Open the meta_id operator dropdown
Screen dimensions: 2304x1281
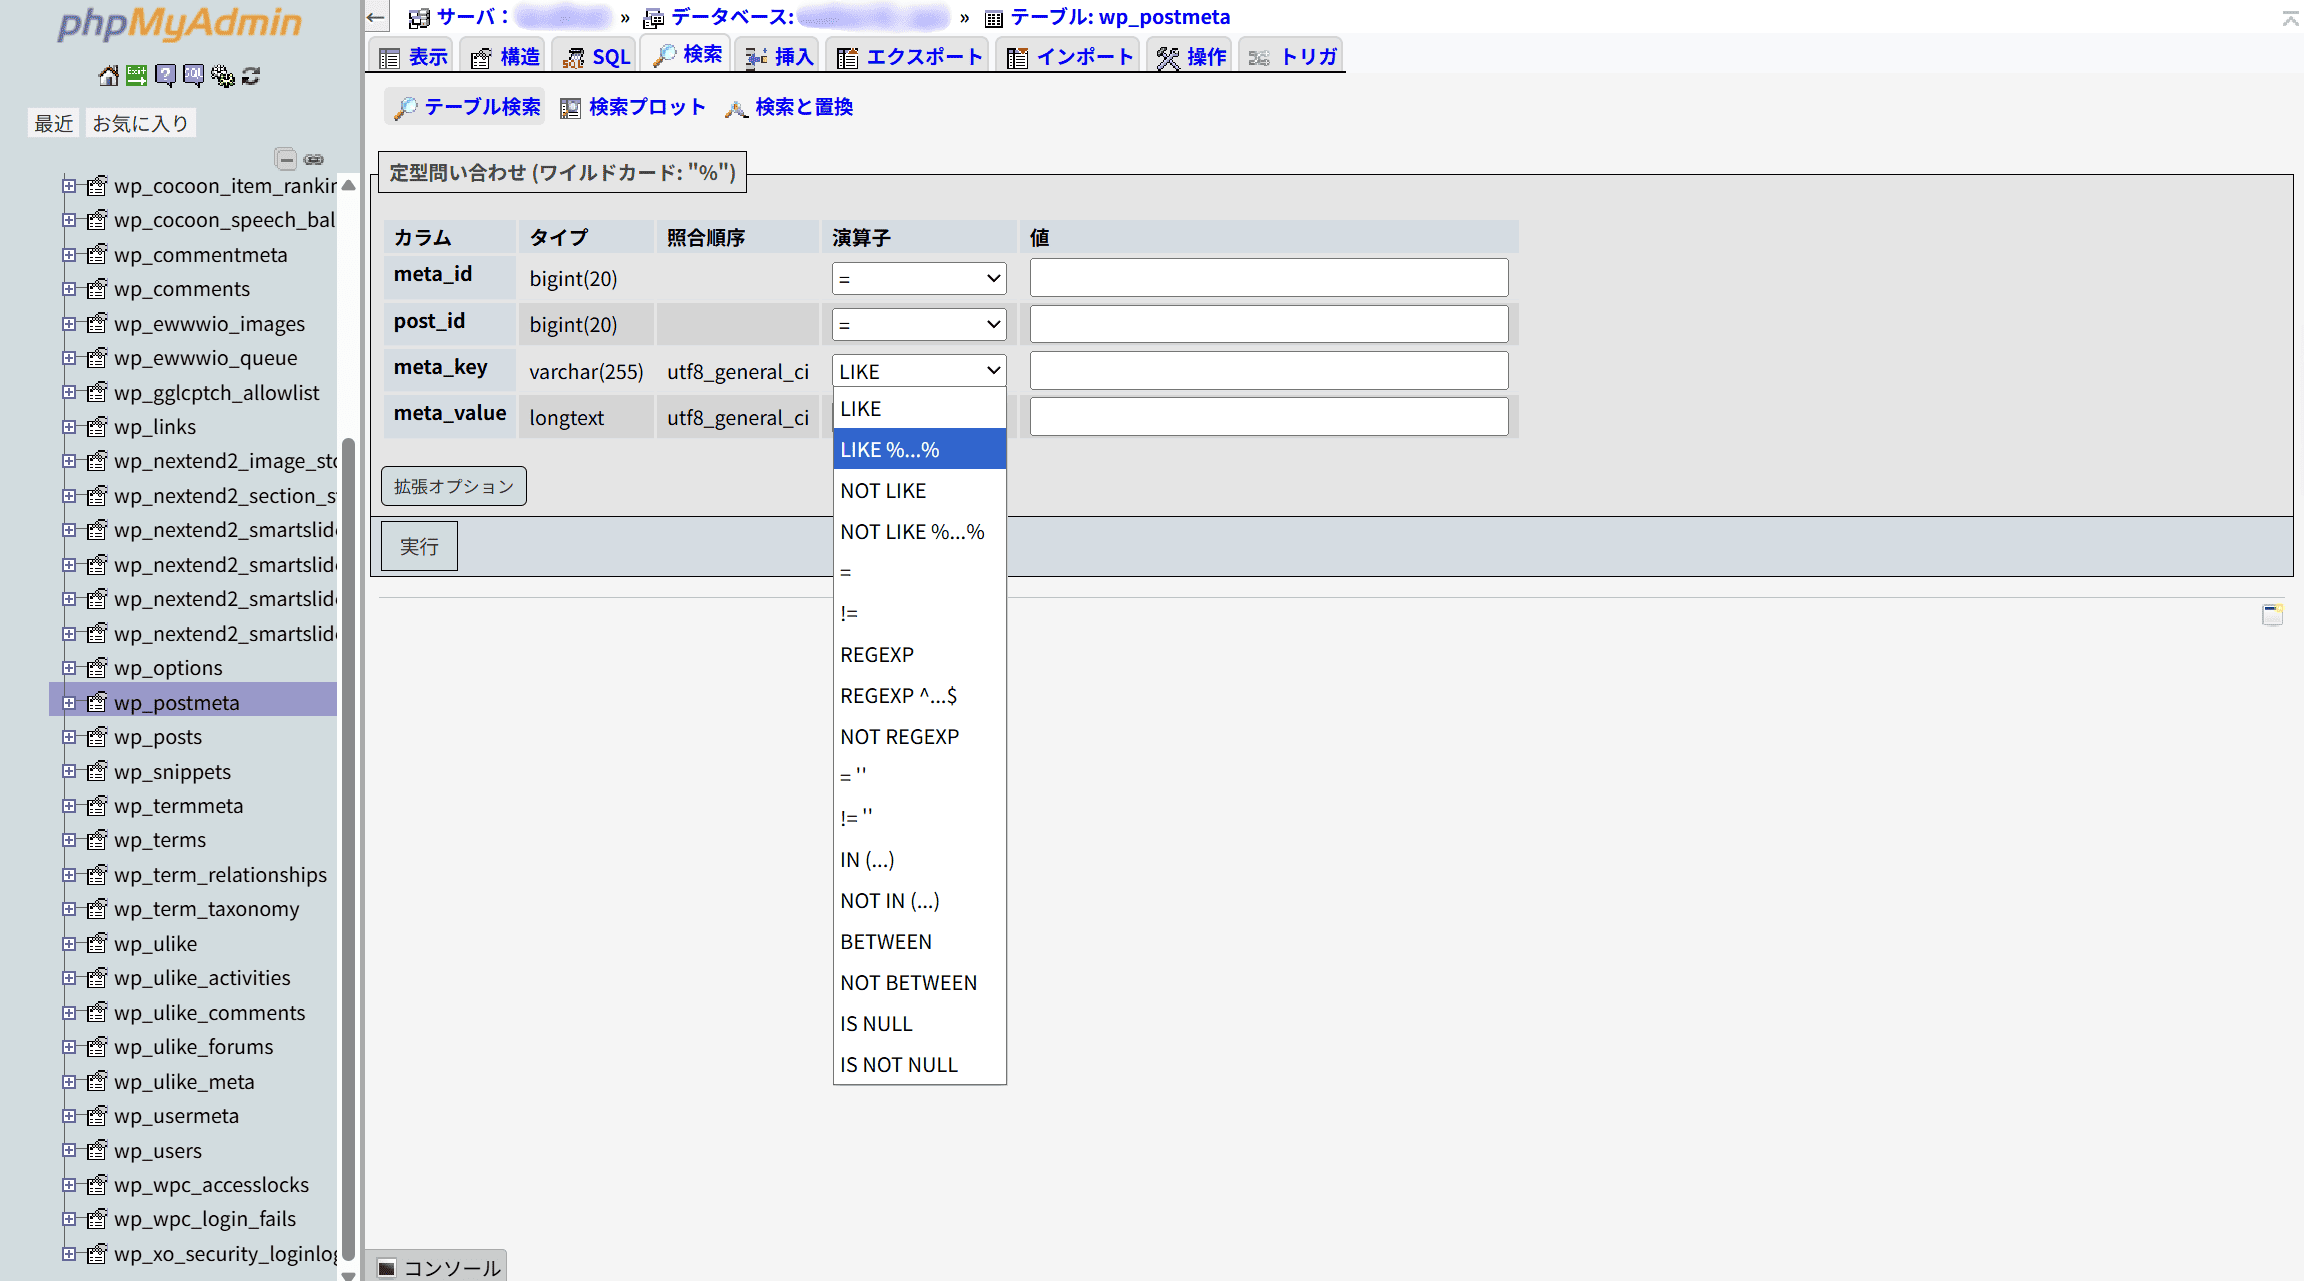918,278
